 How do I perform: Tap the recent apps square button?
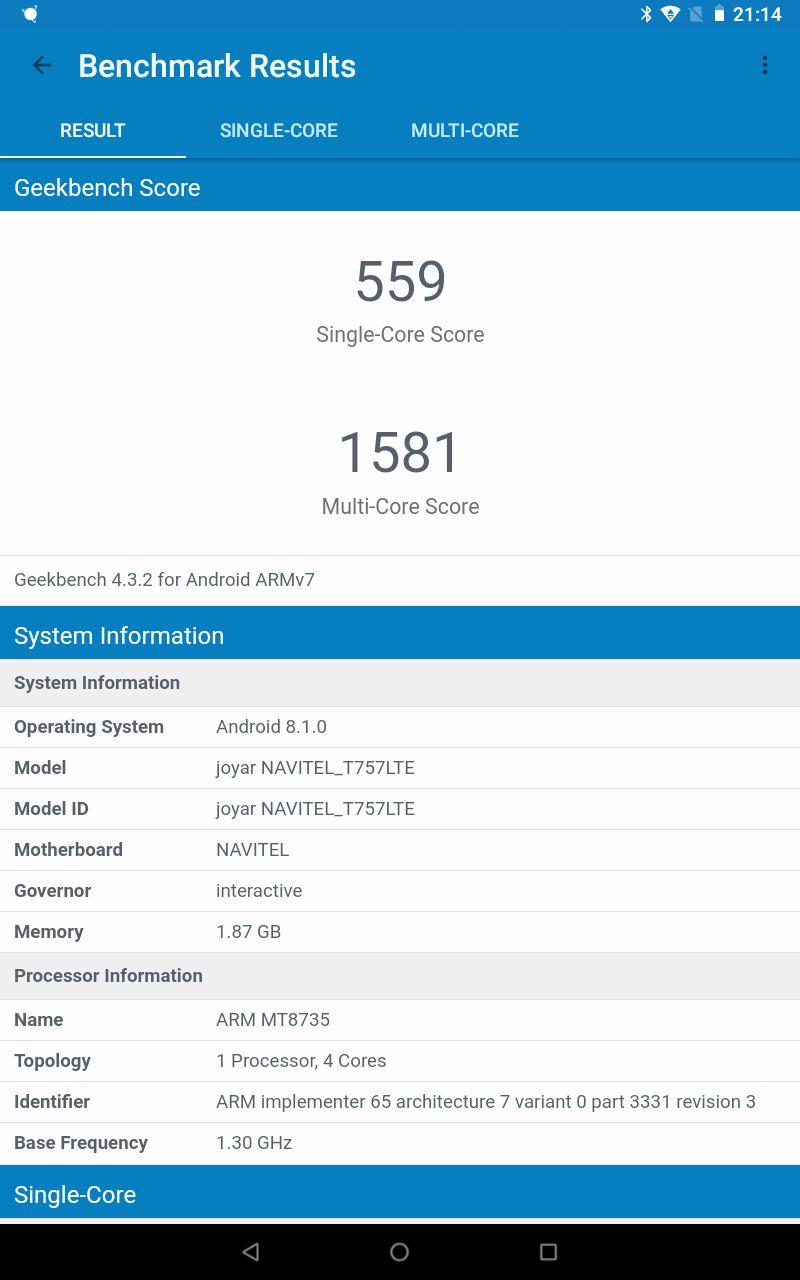pos(548,1252)
